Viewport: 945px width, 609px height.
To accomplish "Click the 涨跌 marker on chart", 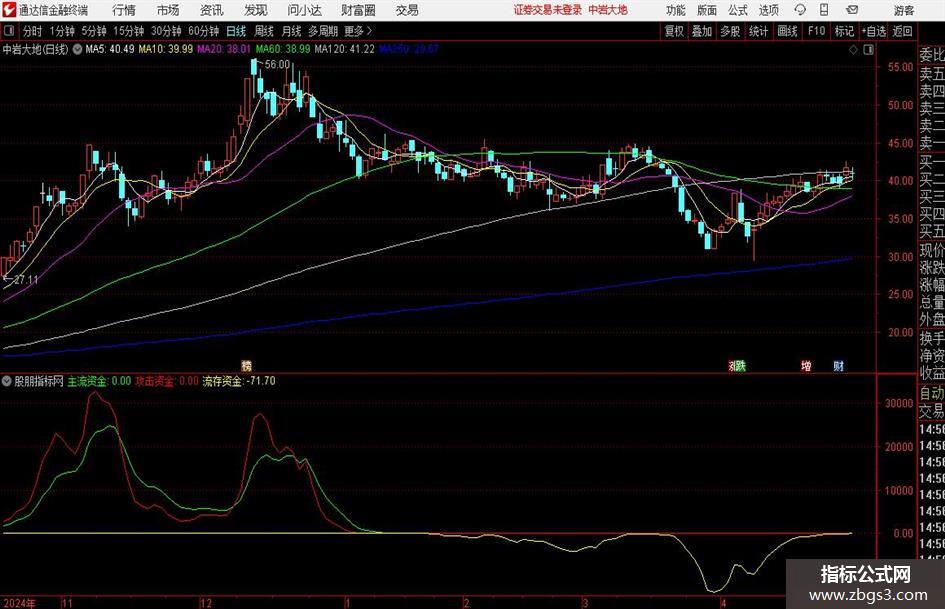I will 736,365.
